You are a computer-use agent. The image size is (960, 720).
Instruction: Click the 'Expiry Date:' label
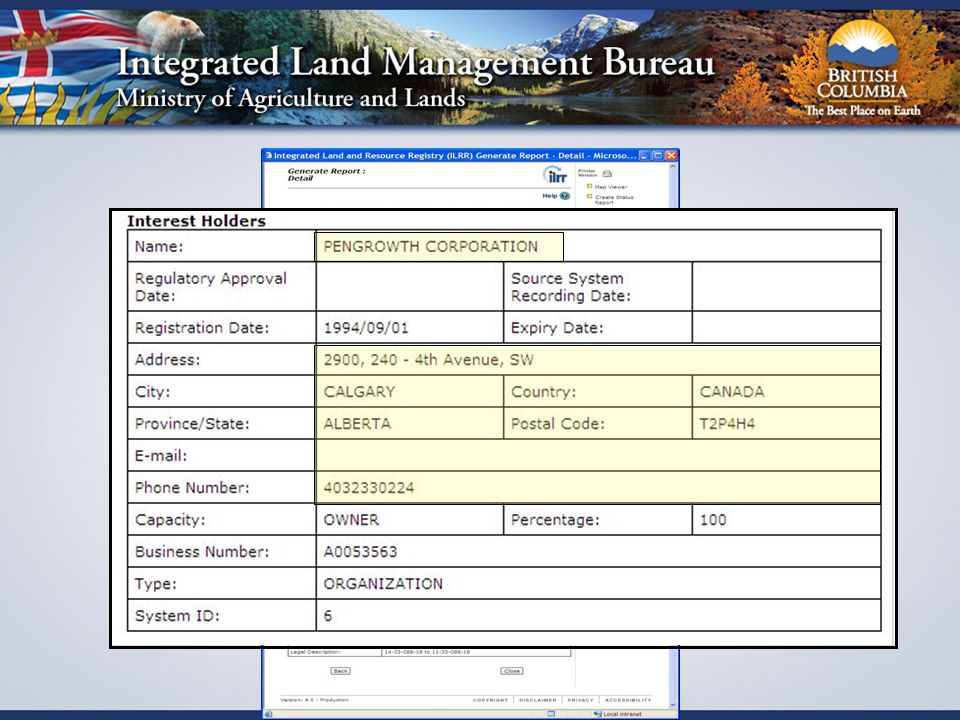pos(557,328)
